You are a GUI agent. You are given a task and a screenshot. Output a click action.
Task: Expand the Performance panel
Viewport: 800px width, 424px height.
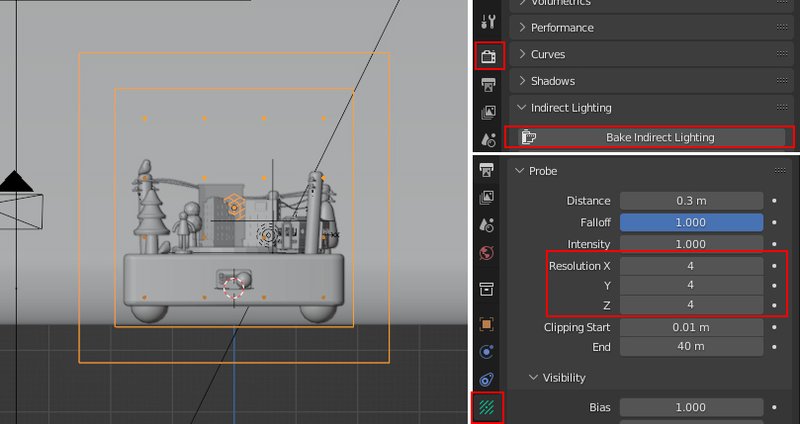pos(522,28)
